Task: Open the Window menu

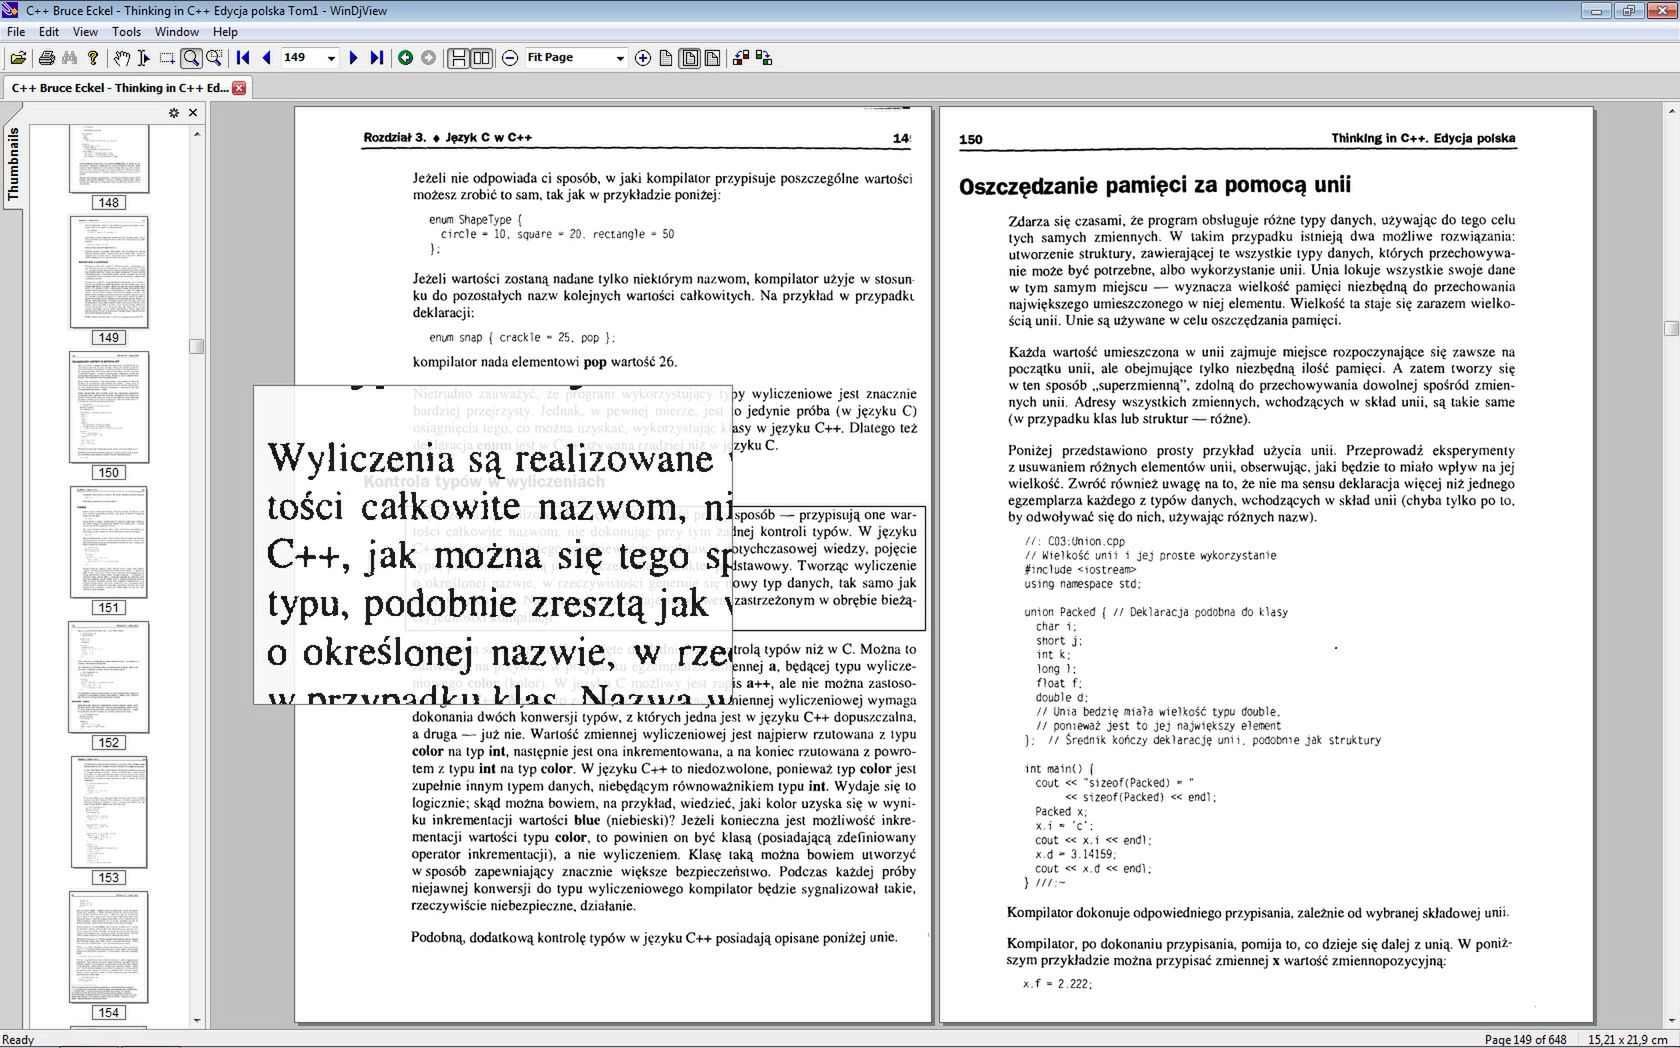Action: [x=176, y=32]
